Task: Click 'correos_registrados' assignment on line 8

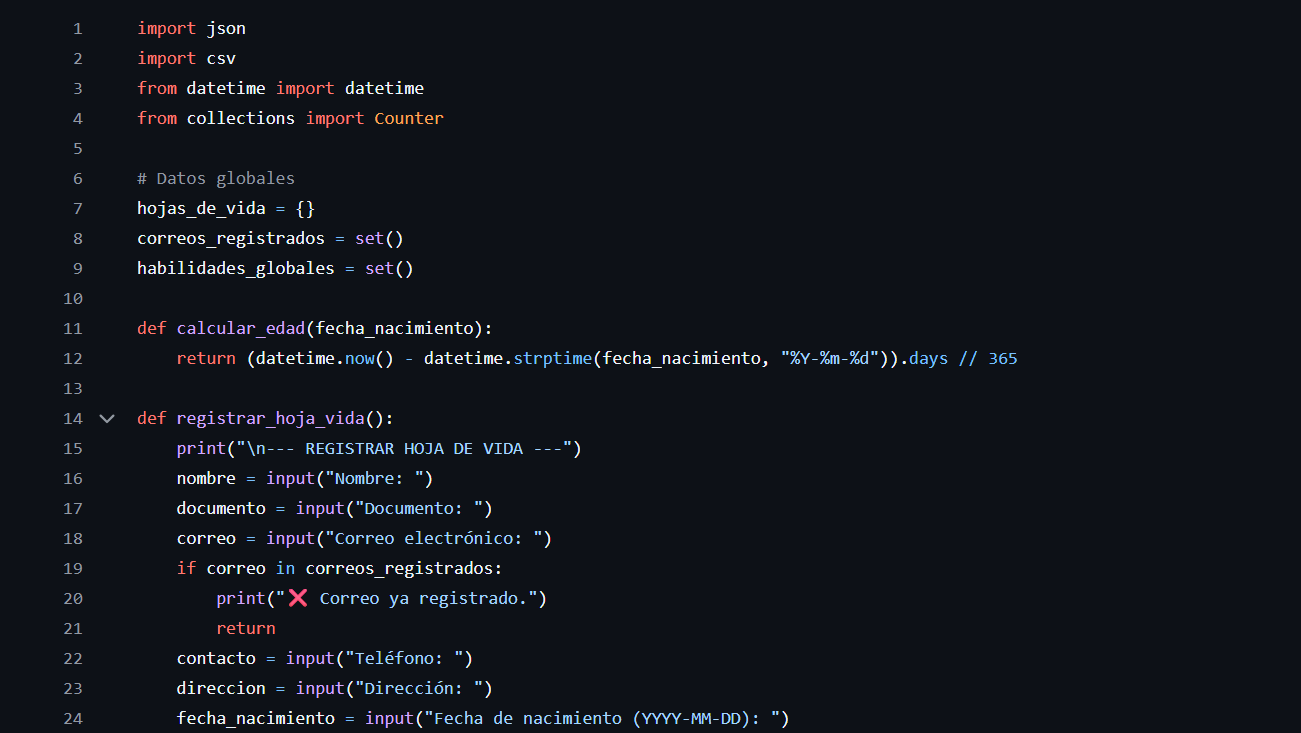Action: point(231,238)
